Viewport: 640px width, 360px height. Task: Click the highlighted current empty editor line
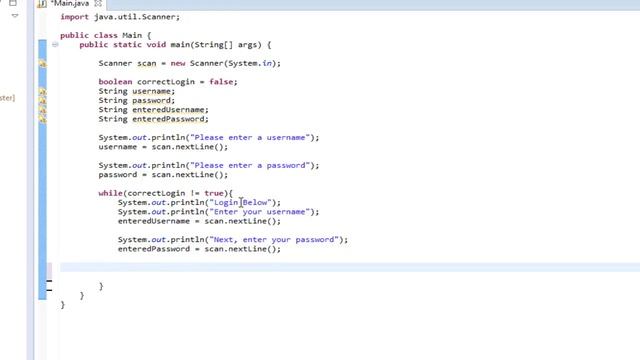tap(350, 267)
